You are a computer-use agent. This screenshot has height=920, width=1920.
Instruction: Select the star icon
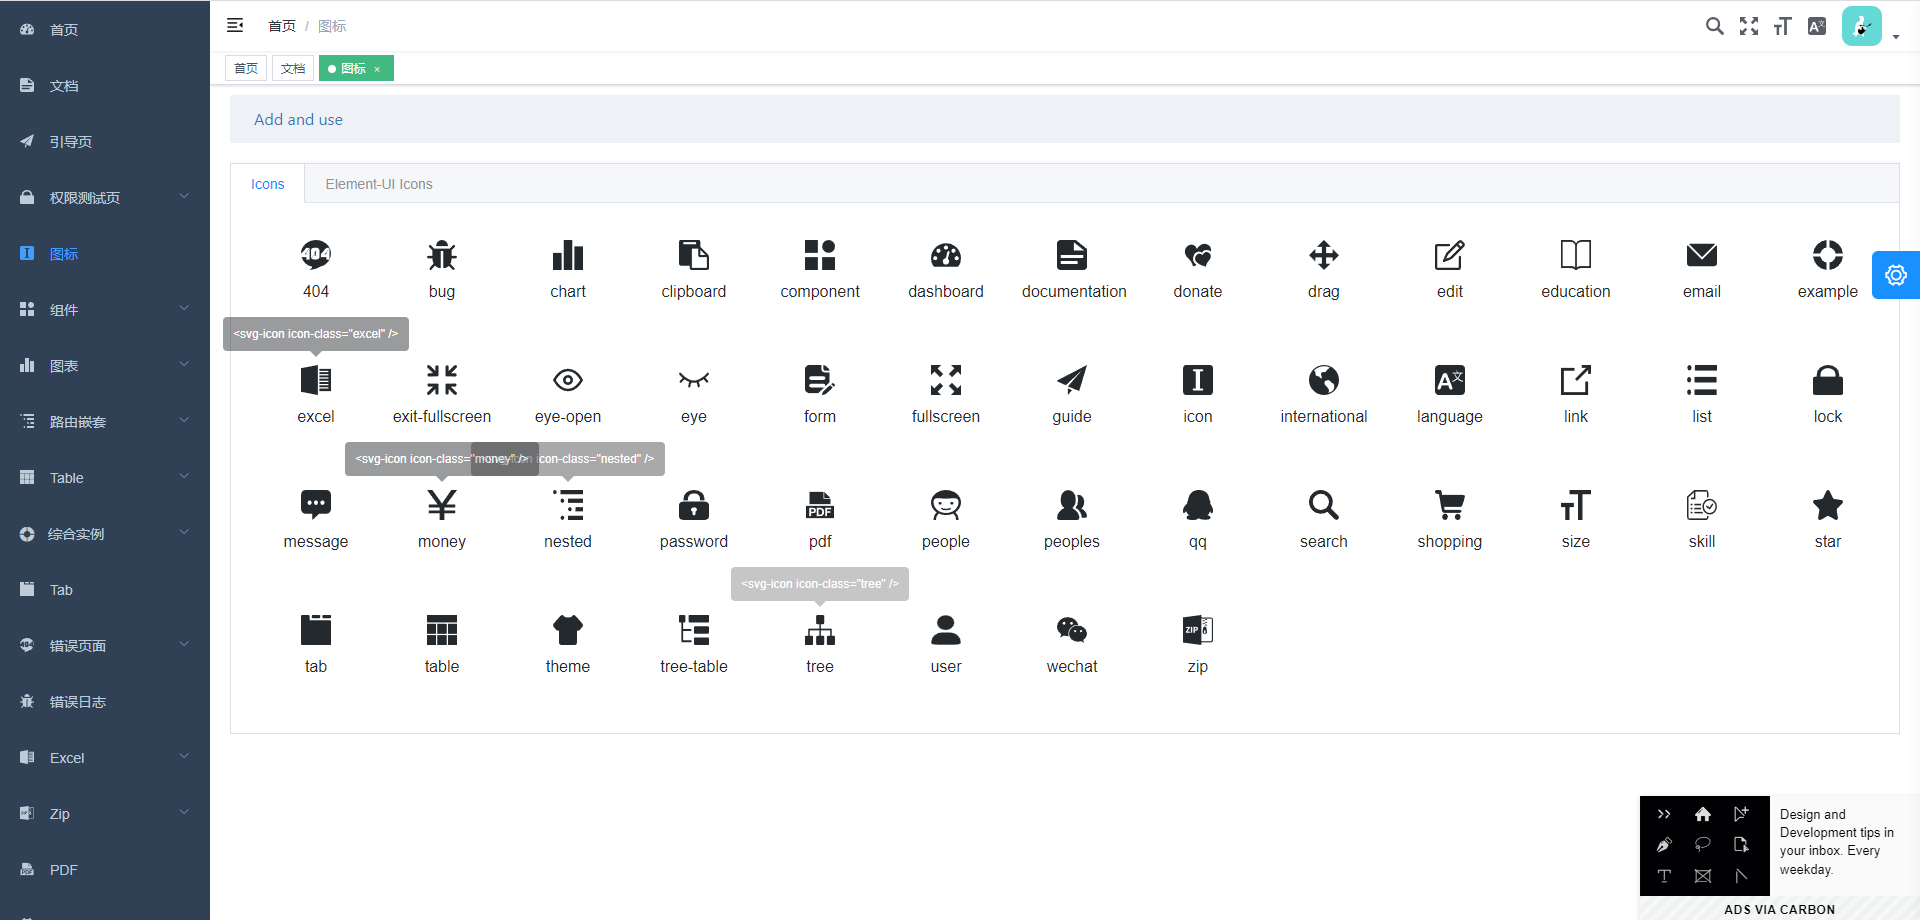(1828, 505)
